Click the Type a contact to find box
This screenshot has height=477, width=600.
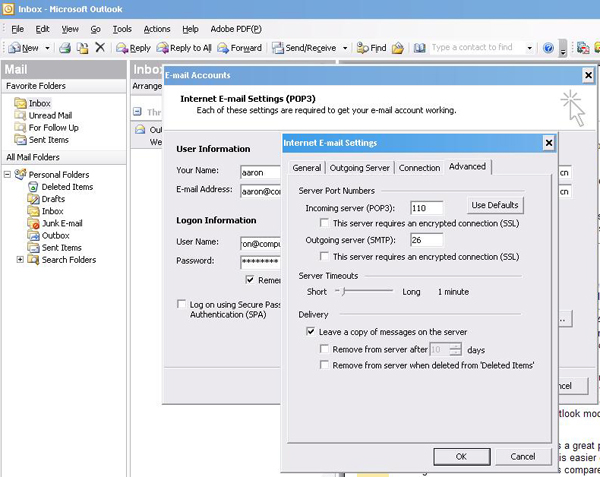click(476, 47)
